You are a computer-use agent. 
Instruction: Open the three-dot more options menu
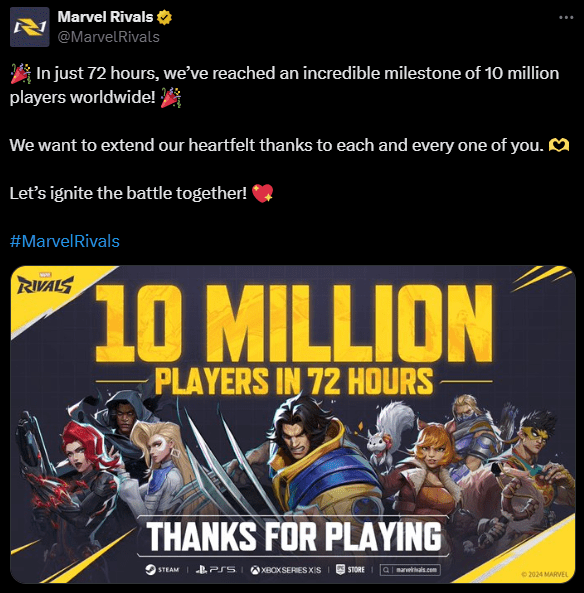(x=566, y=17)
